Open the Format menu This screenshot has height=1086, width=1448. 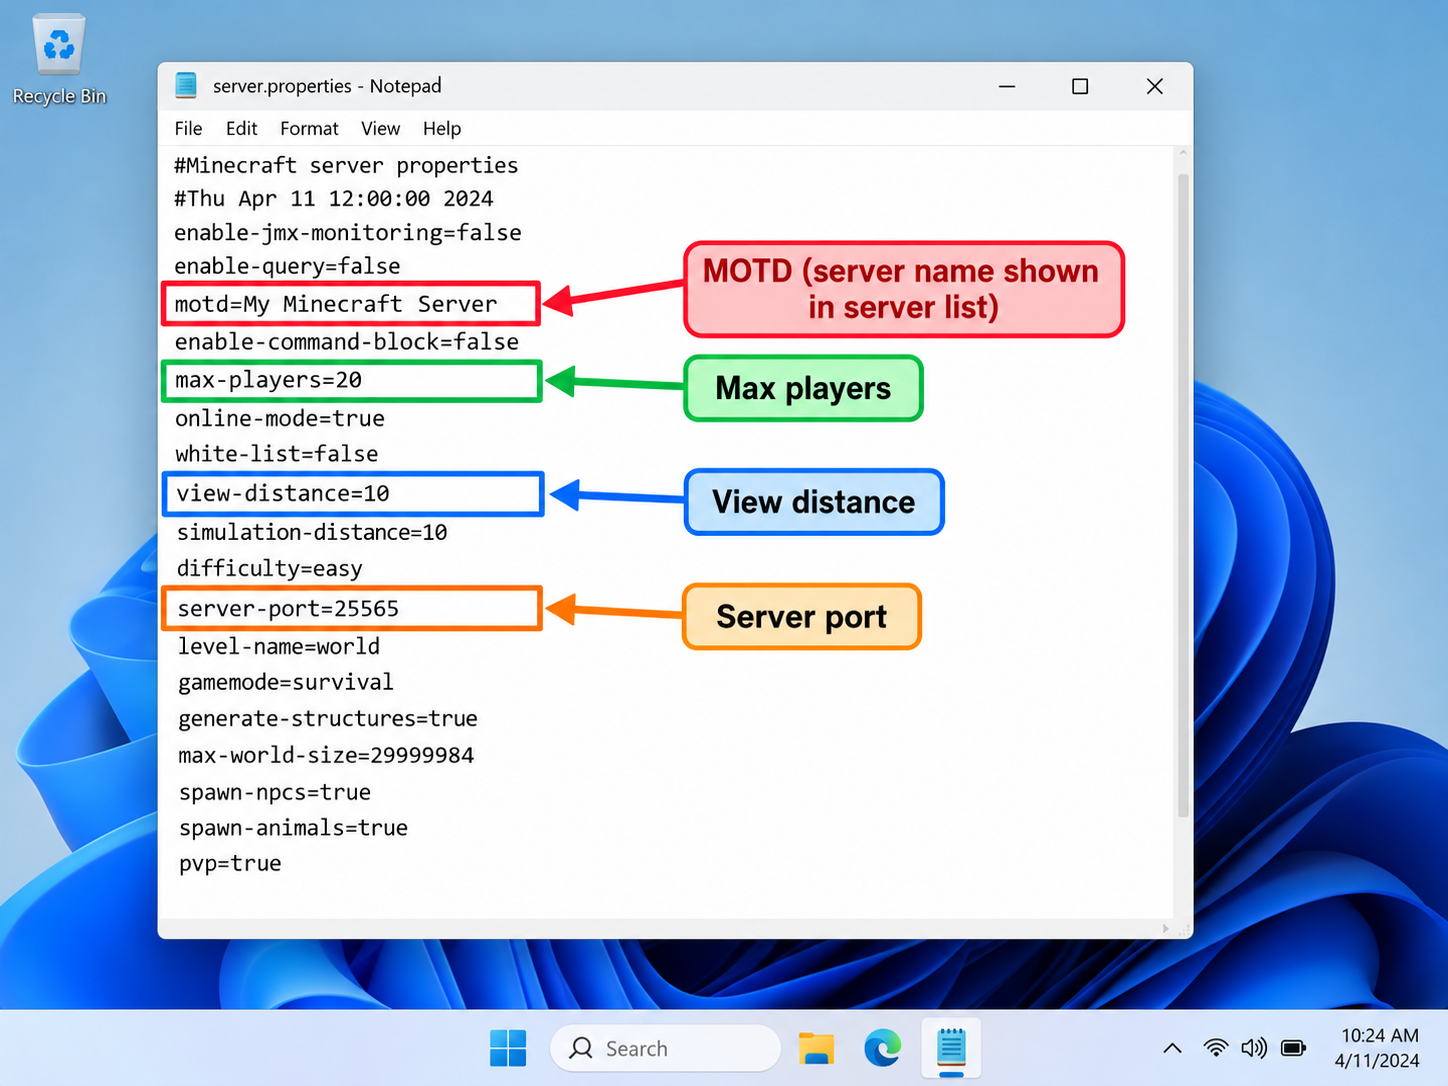point(309,128)
